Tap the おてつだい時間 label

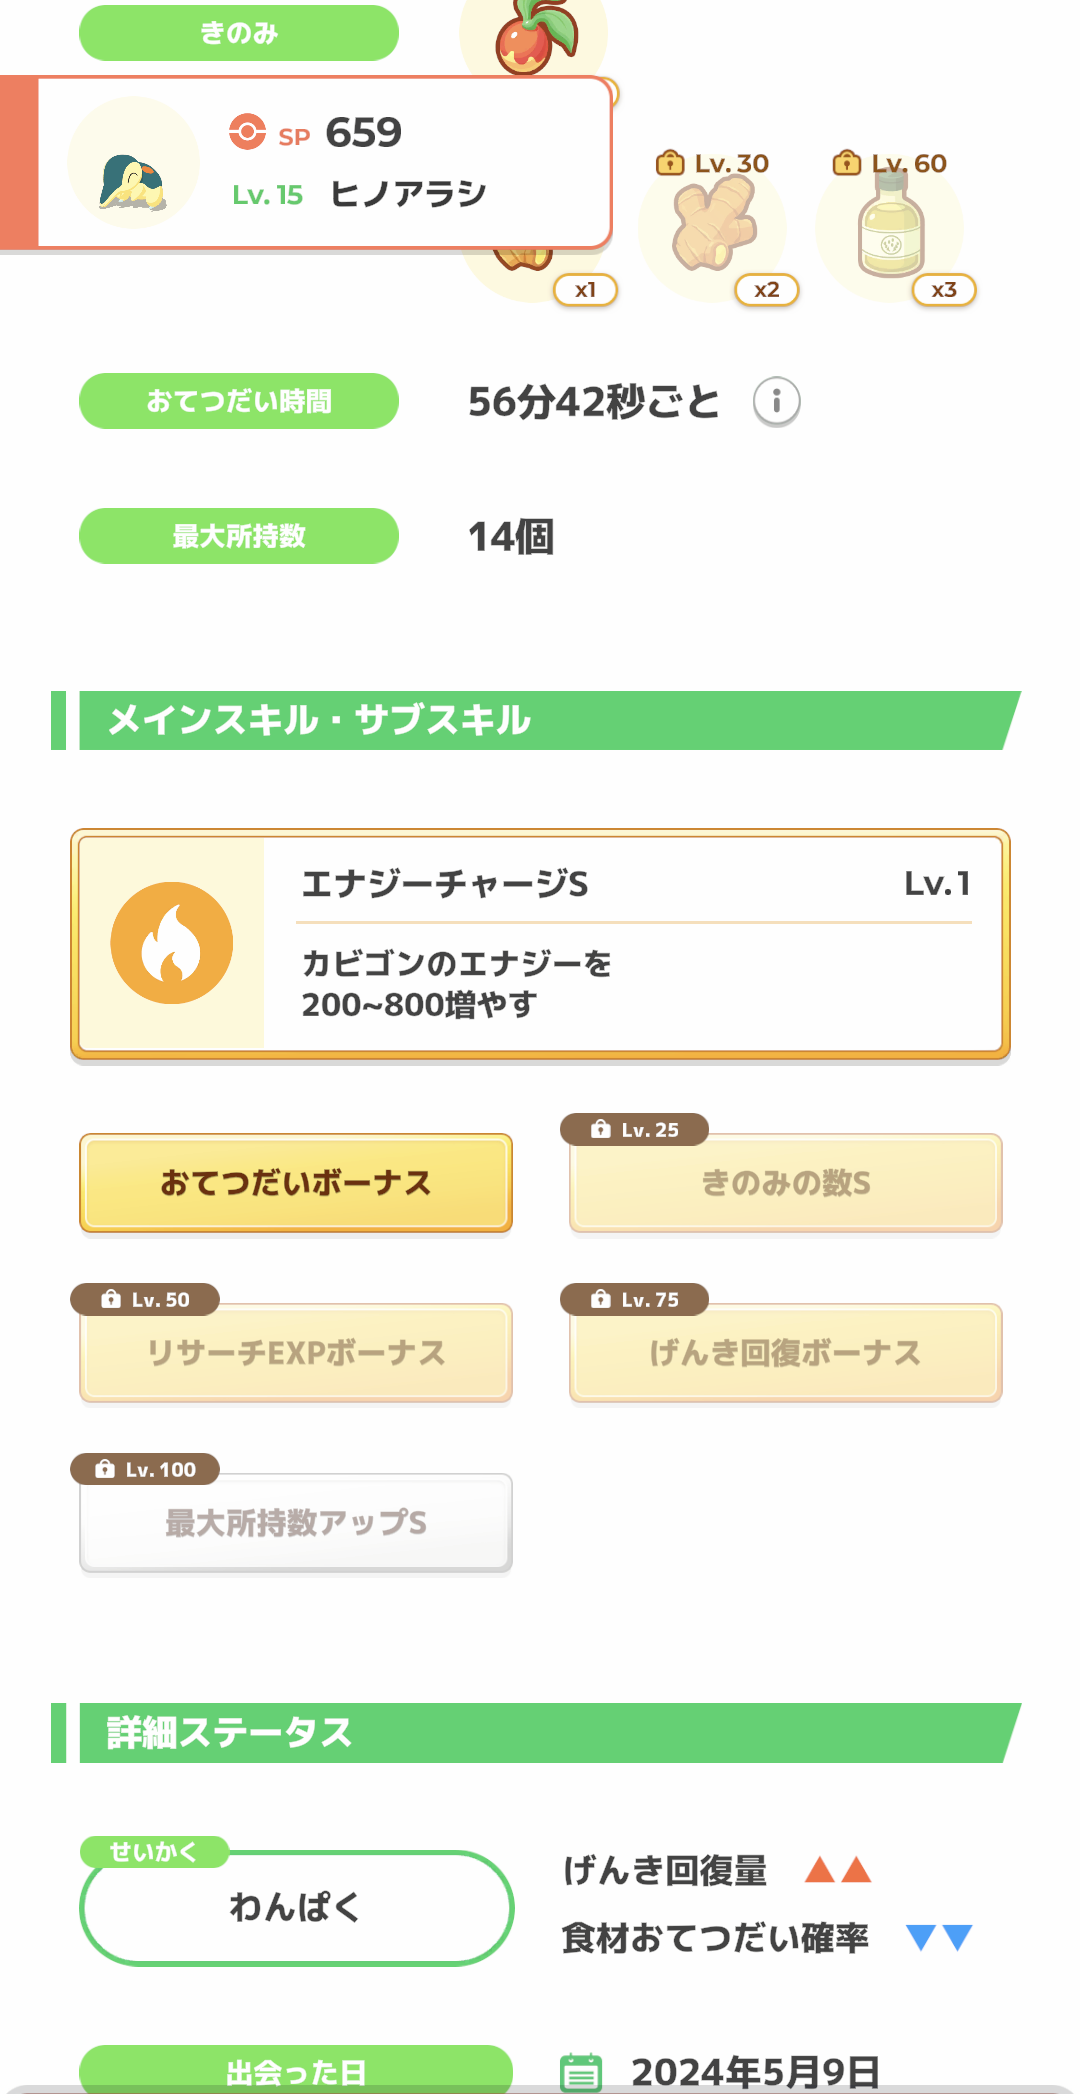239,401
